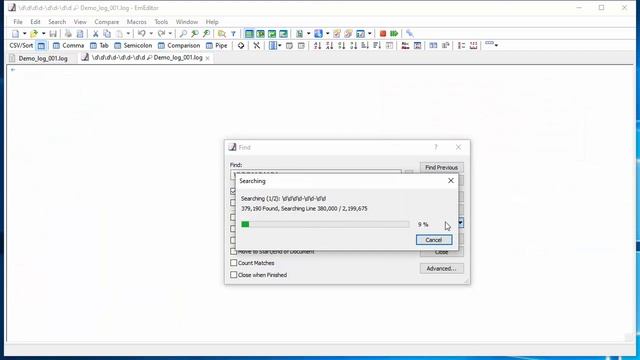Open dropdown arrow next to Open icon
Viewport: 640px width, 360px height.
point(43,33)
